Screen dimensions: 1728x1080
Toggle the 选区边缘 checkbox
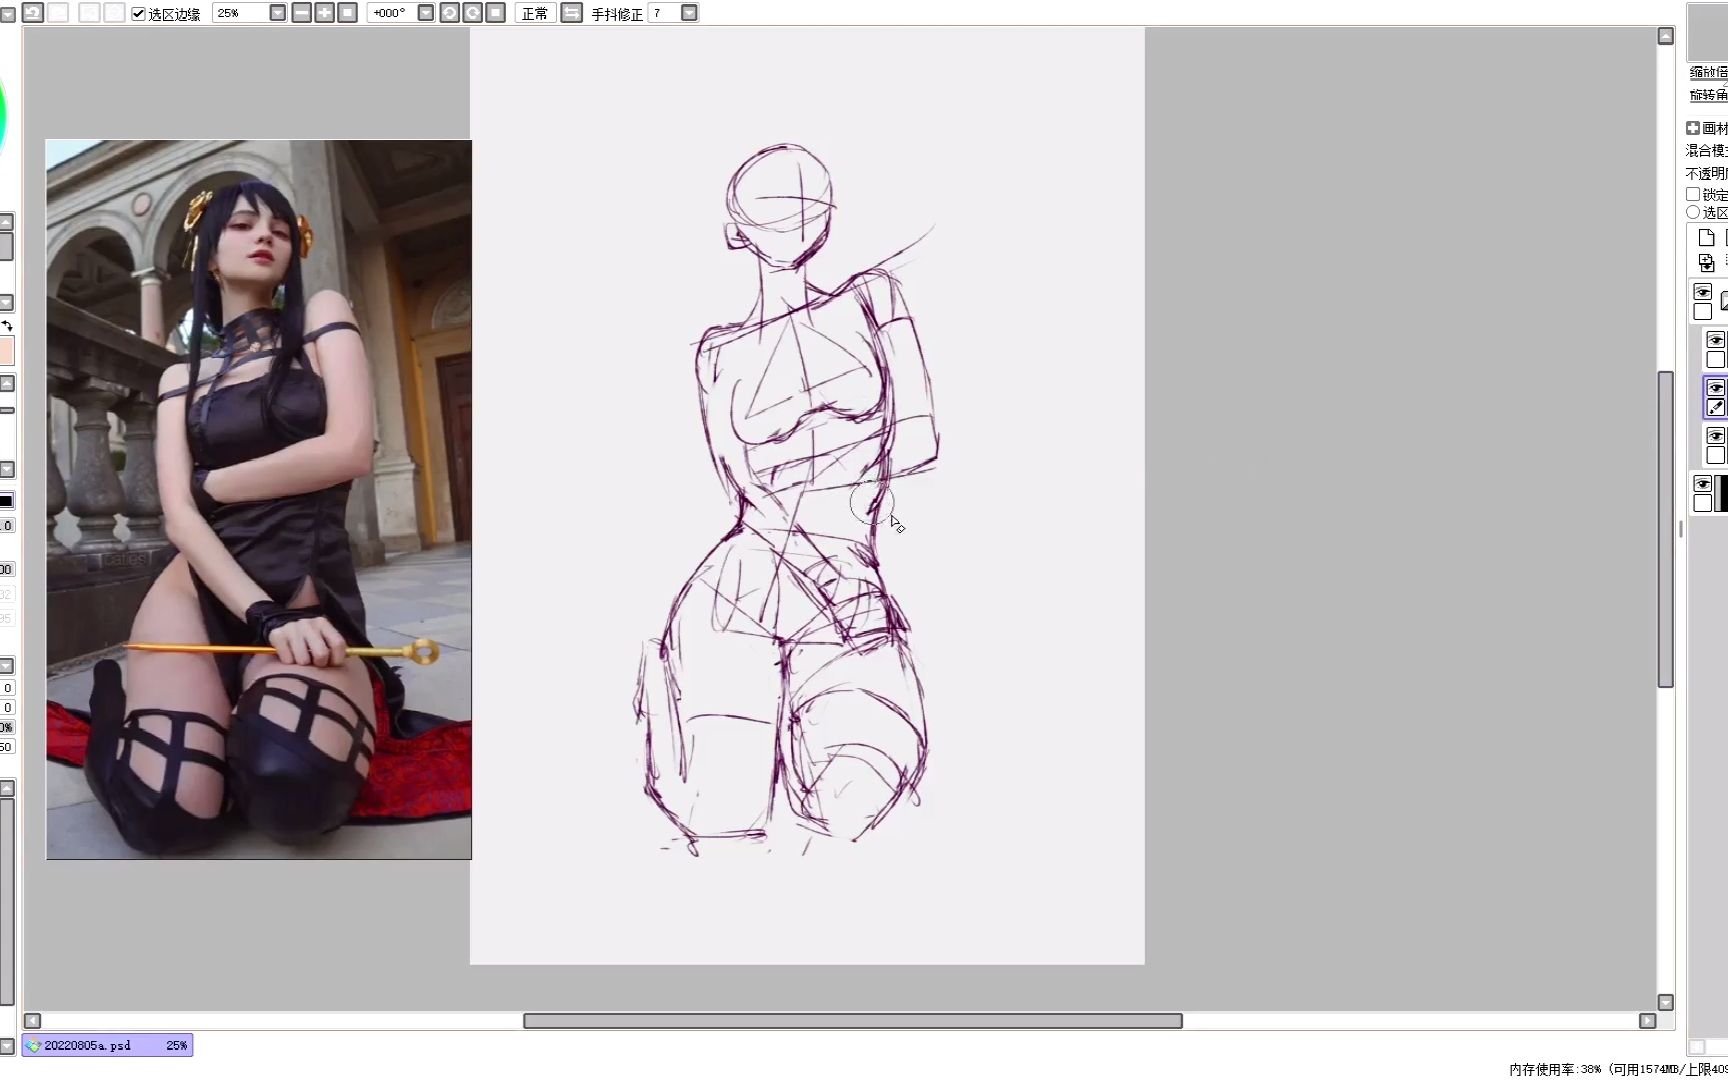pos(139,14)
